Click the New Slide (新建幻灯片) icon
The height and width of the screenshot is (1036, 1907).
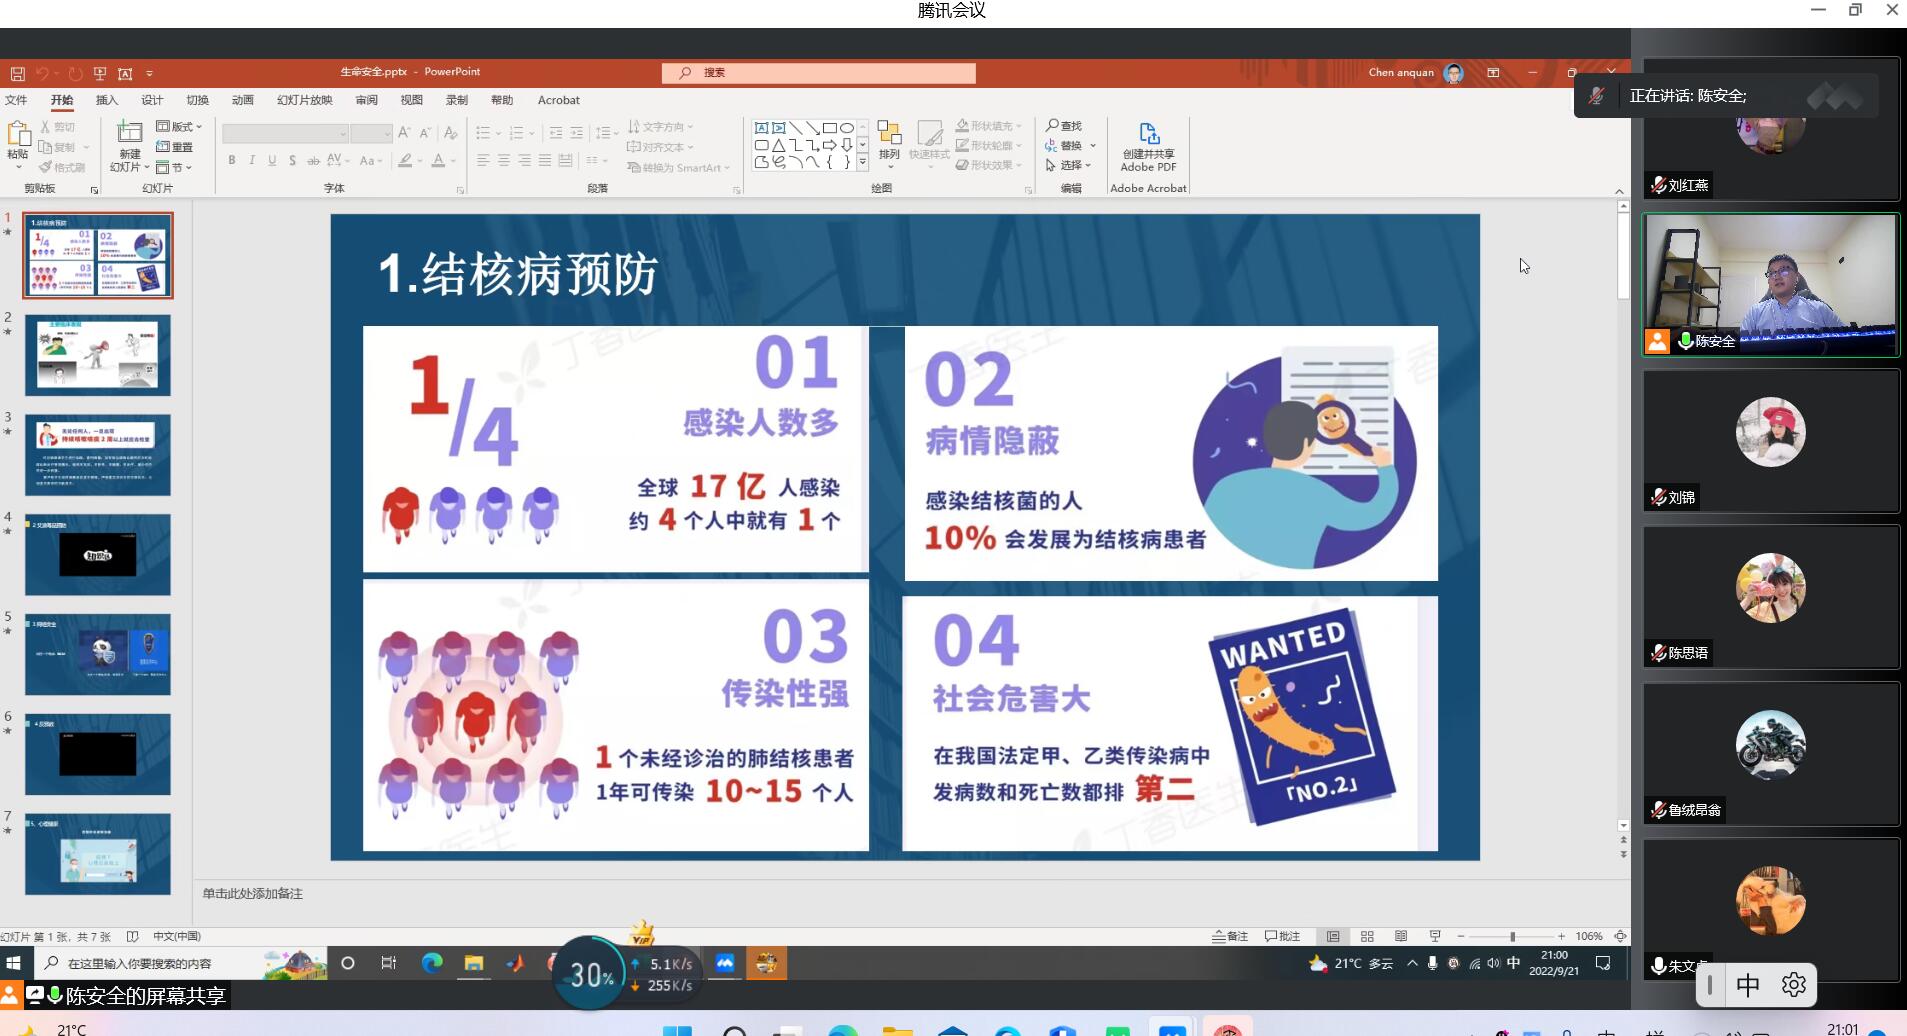click(130, 134)
